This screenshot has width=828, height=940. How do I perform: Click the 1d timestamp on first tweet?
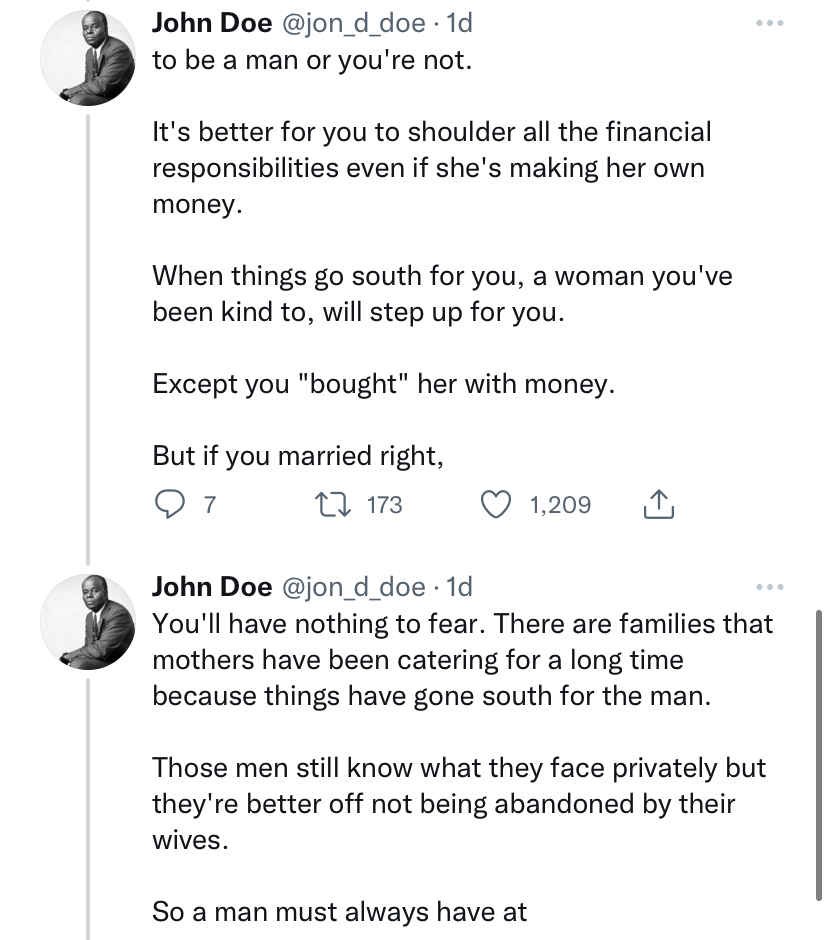click(x=457, y=22)
